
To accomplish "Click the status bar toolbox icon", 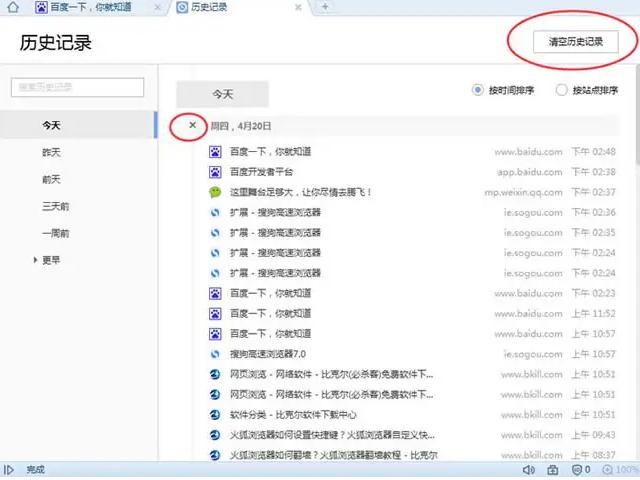I will [553, 470].
